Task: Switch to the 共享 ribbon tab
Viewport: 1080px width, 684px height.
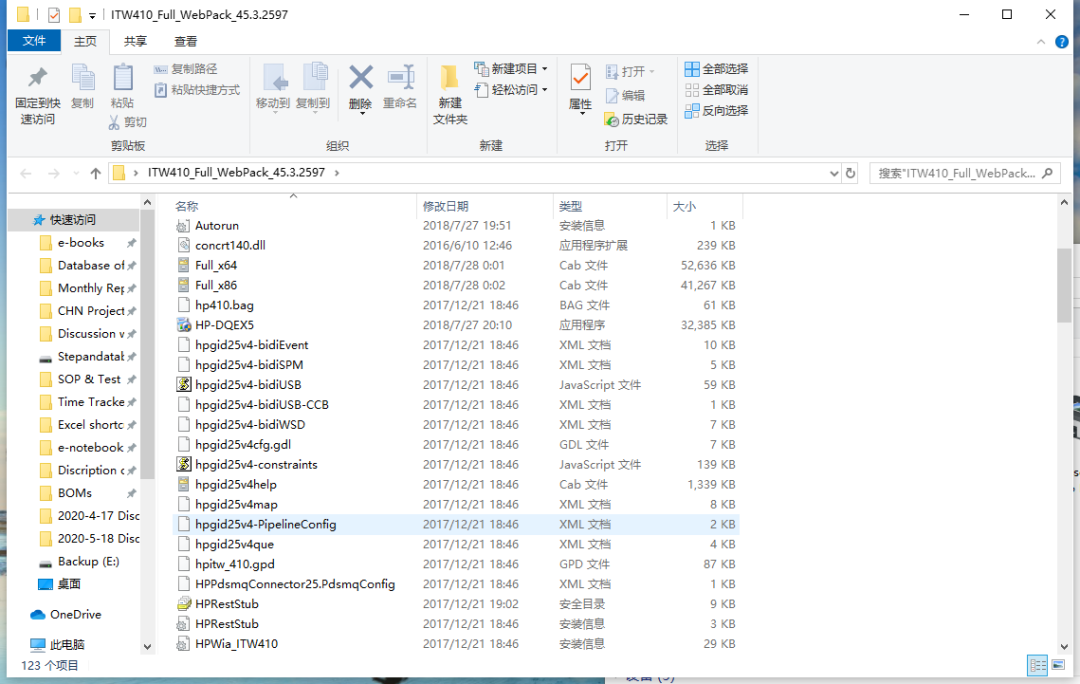Action: point(135,41)
